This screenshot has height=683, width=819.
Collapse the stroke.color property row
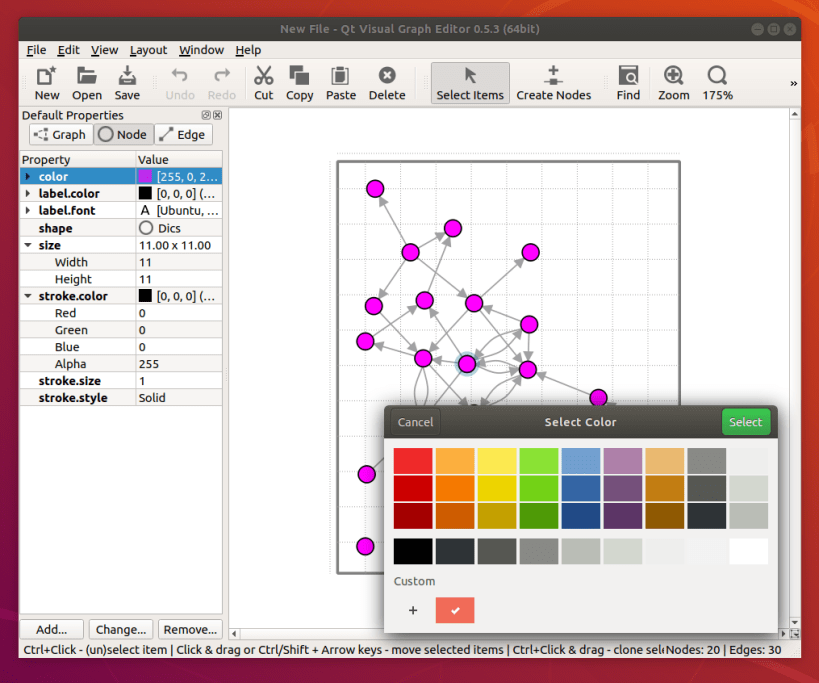(x=28, y=296)
